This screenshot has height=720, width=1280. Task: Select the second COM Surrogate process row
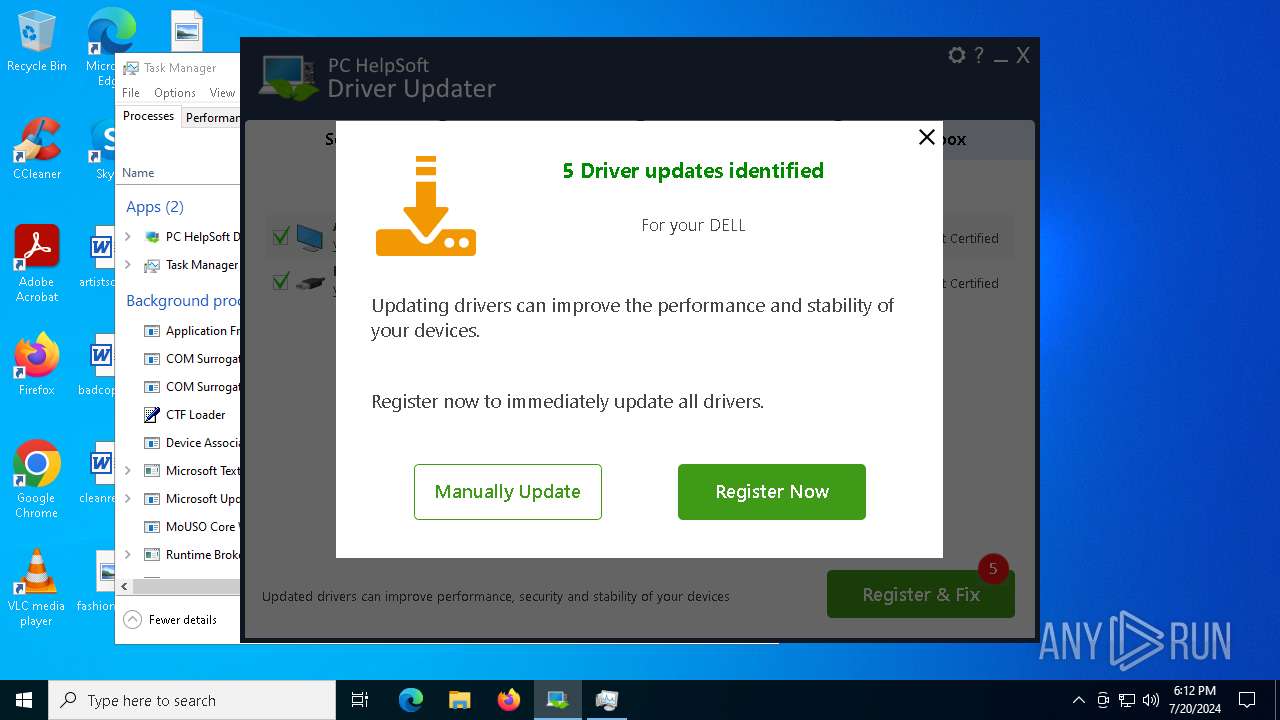179,387
